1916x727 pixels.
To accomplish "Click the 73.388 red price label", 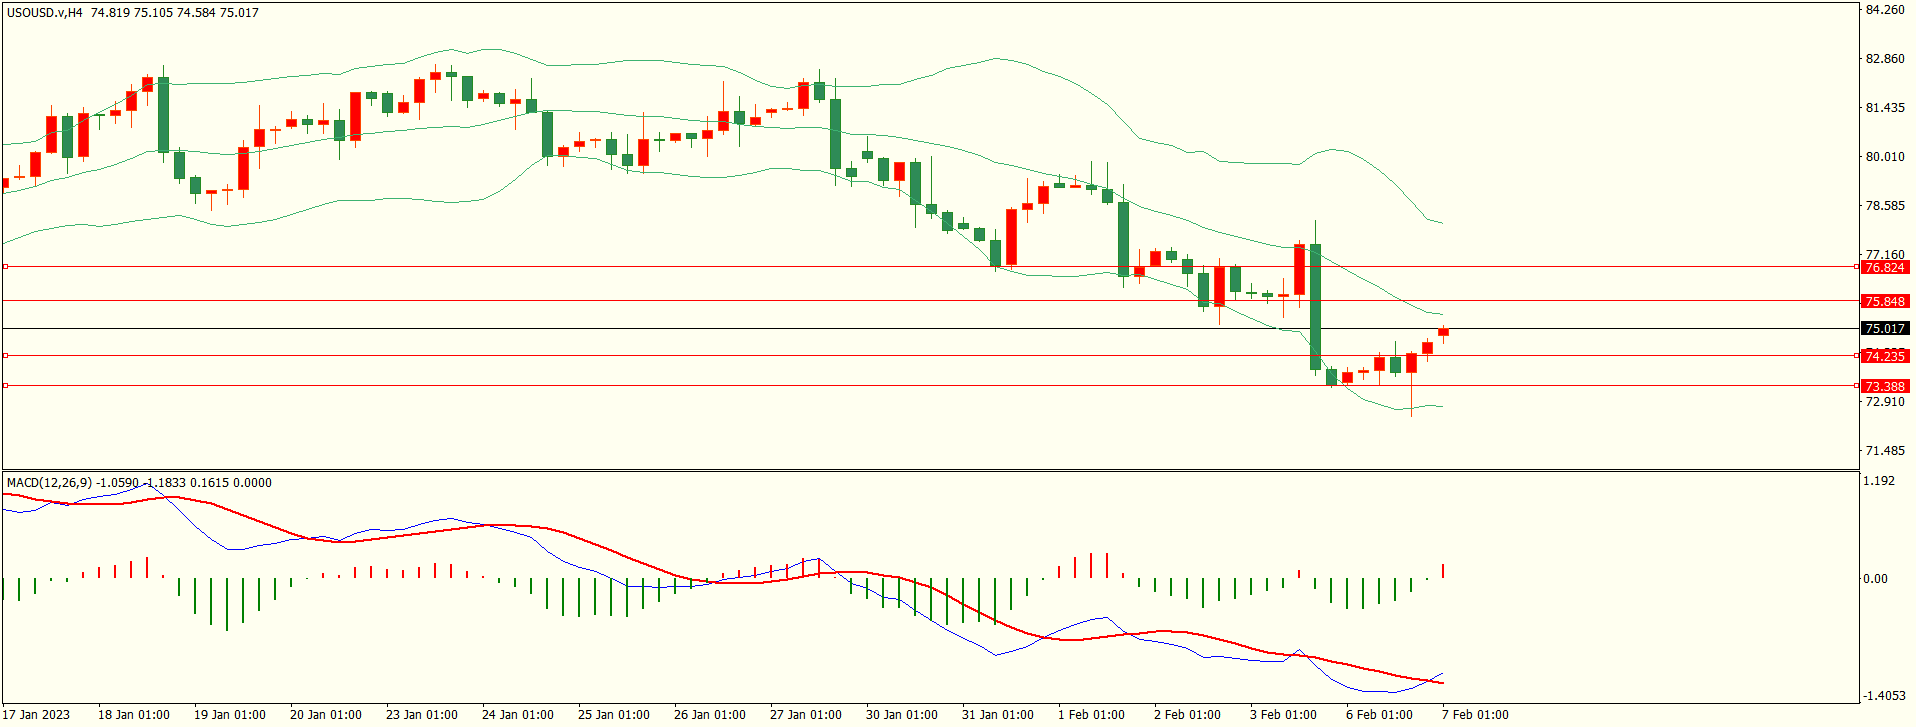I will pyautogui.click(x=1885, y=386).
